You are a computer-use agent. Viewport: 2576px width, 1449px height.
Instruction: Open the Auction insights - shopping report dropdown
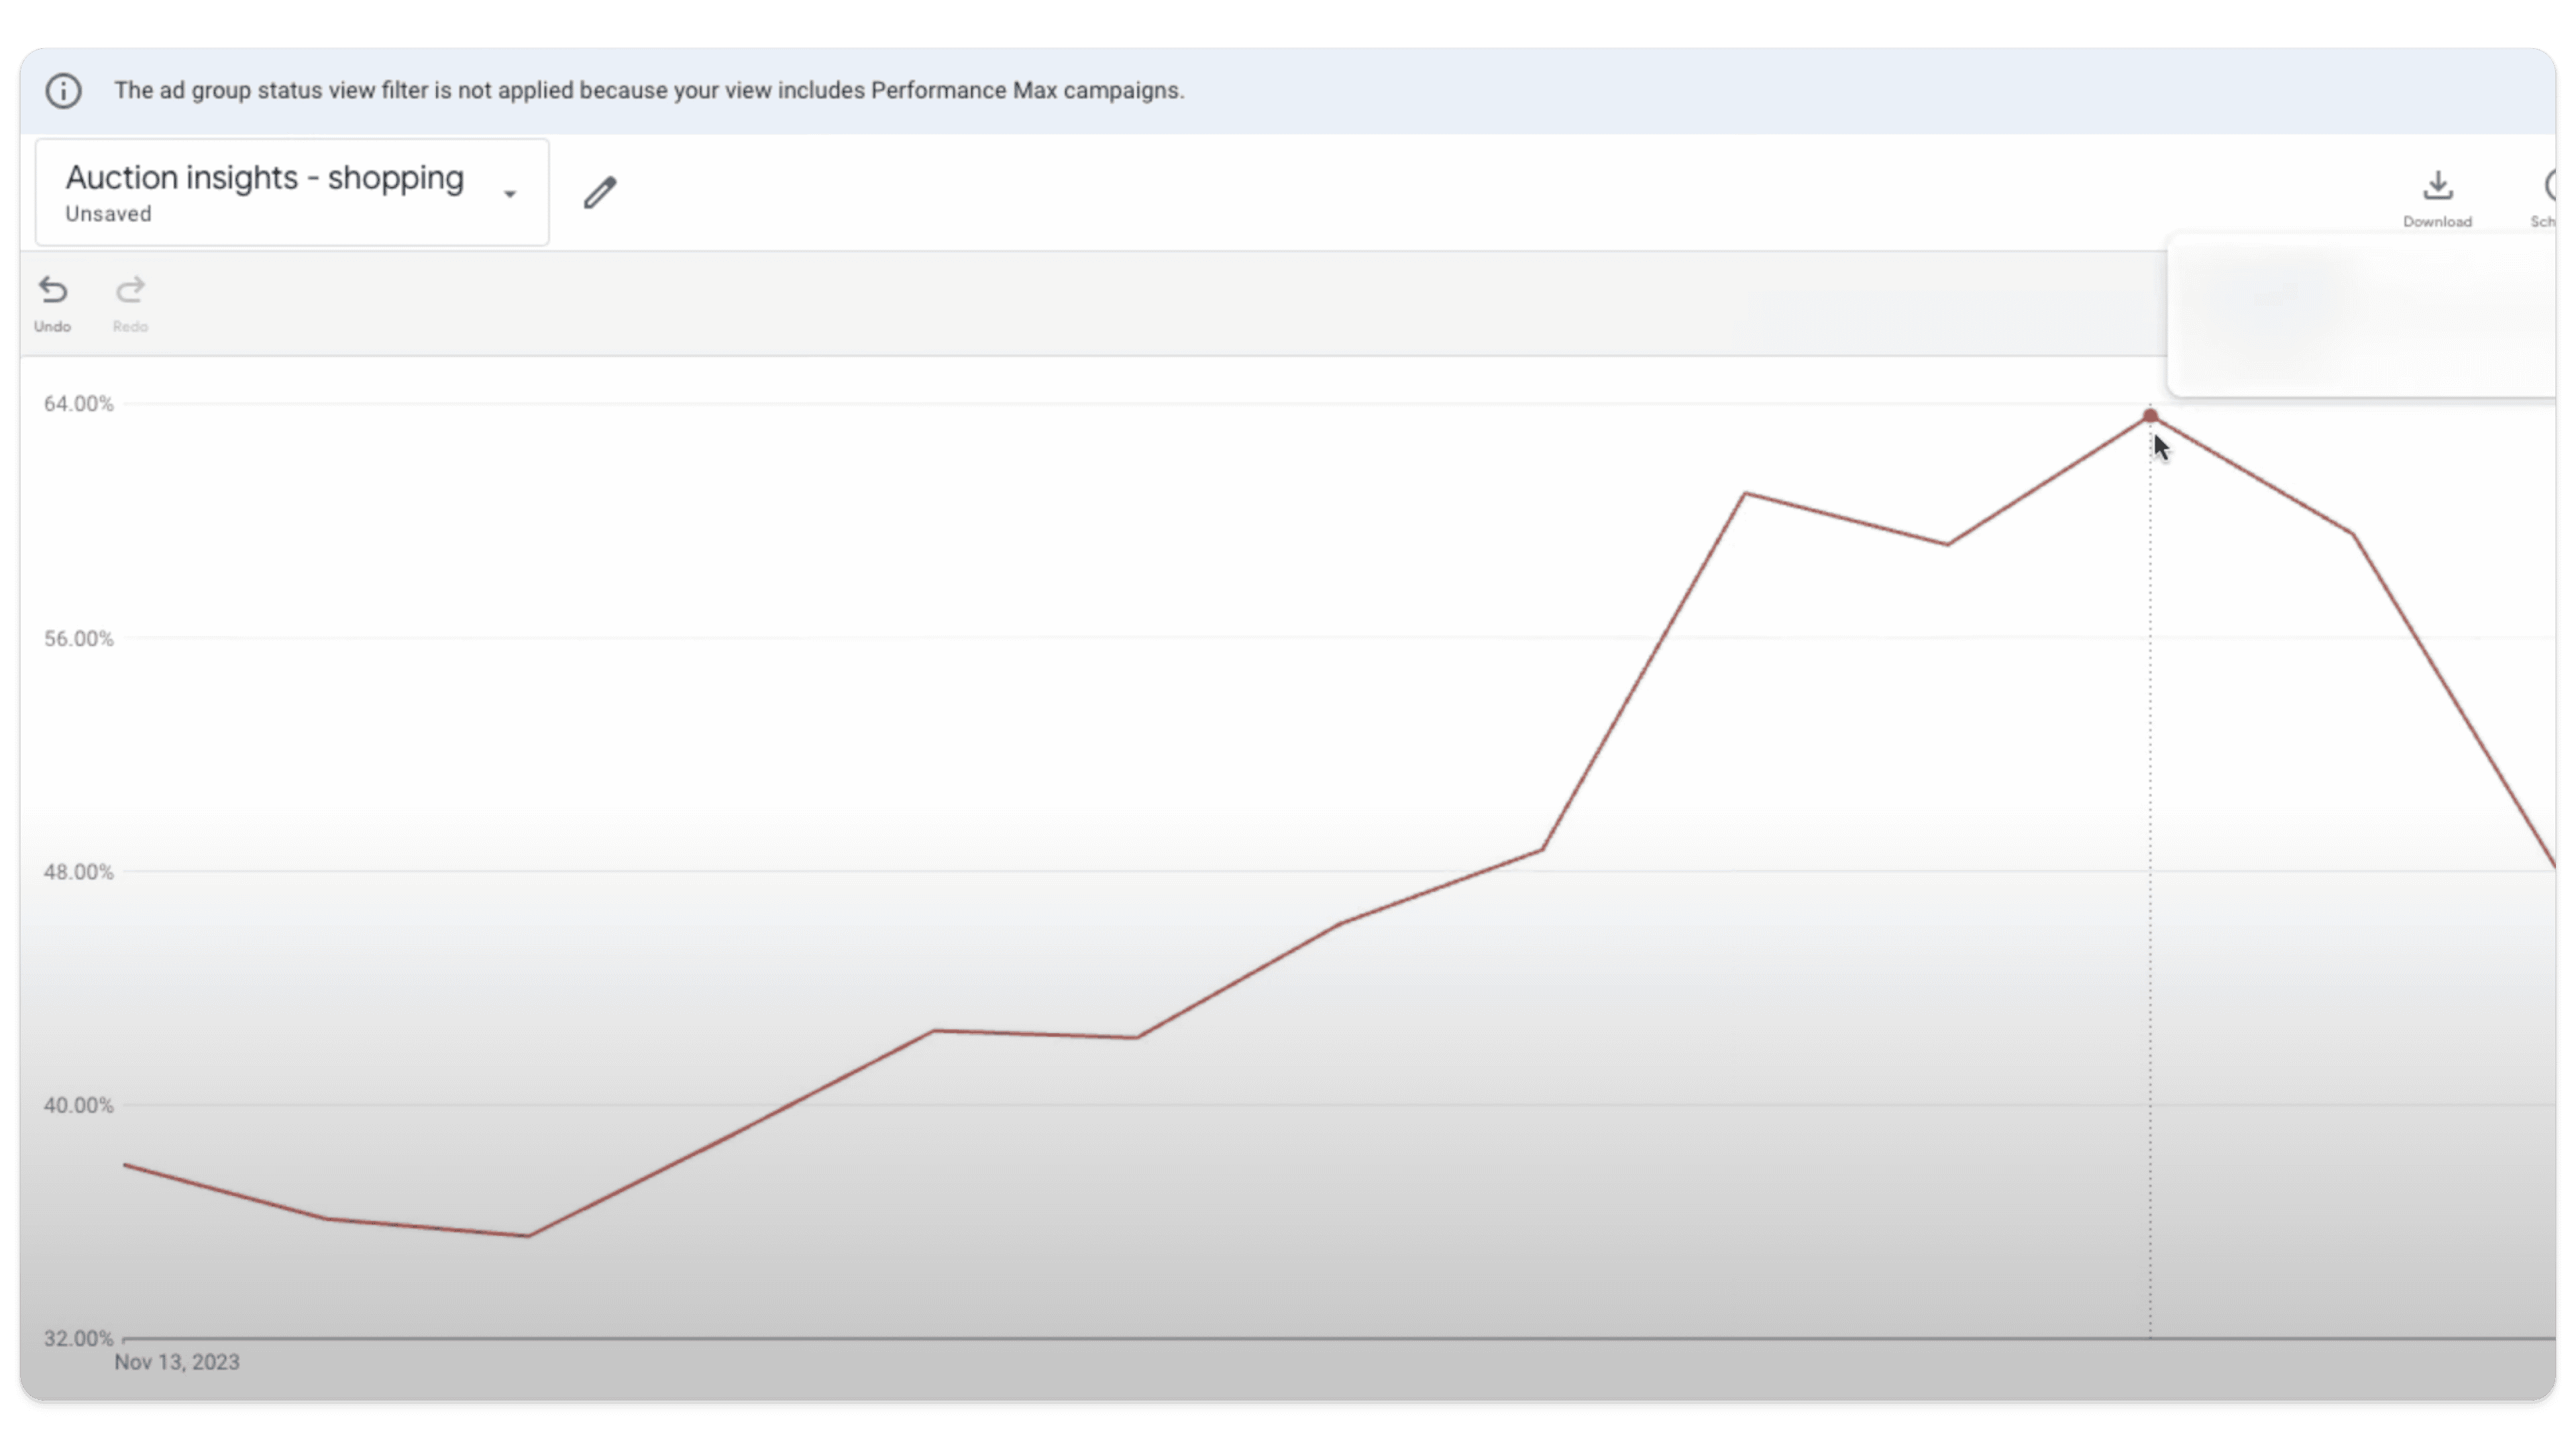[292, 192]
